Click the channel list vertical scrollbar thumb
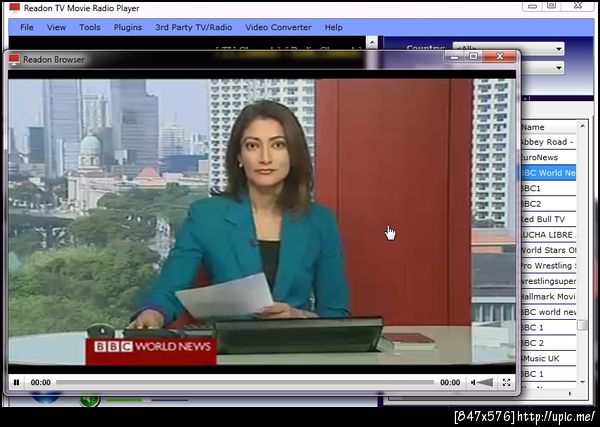Viewport: 600px width, 427px height. [x=582, y=325]
